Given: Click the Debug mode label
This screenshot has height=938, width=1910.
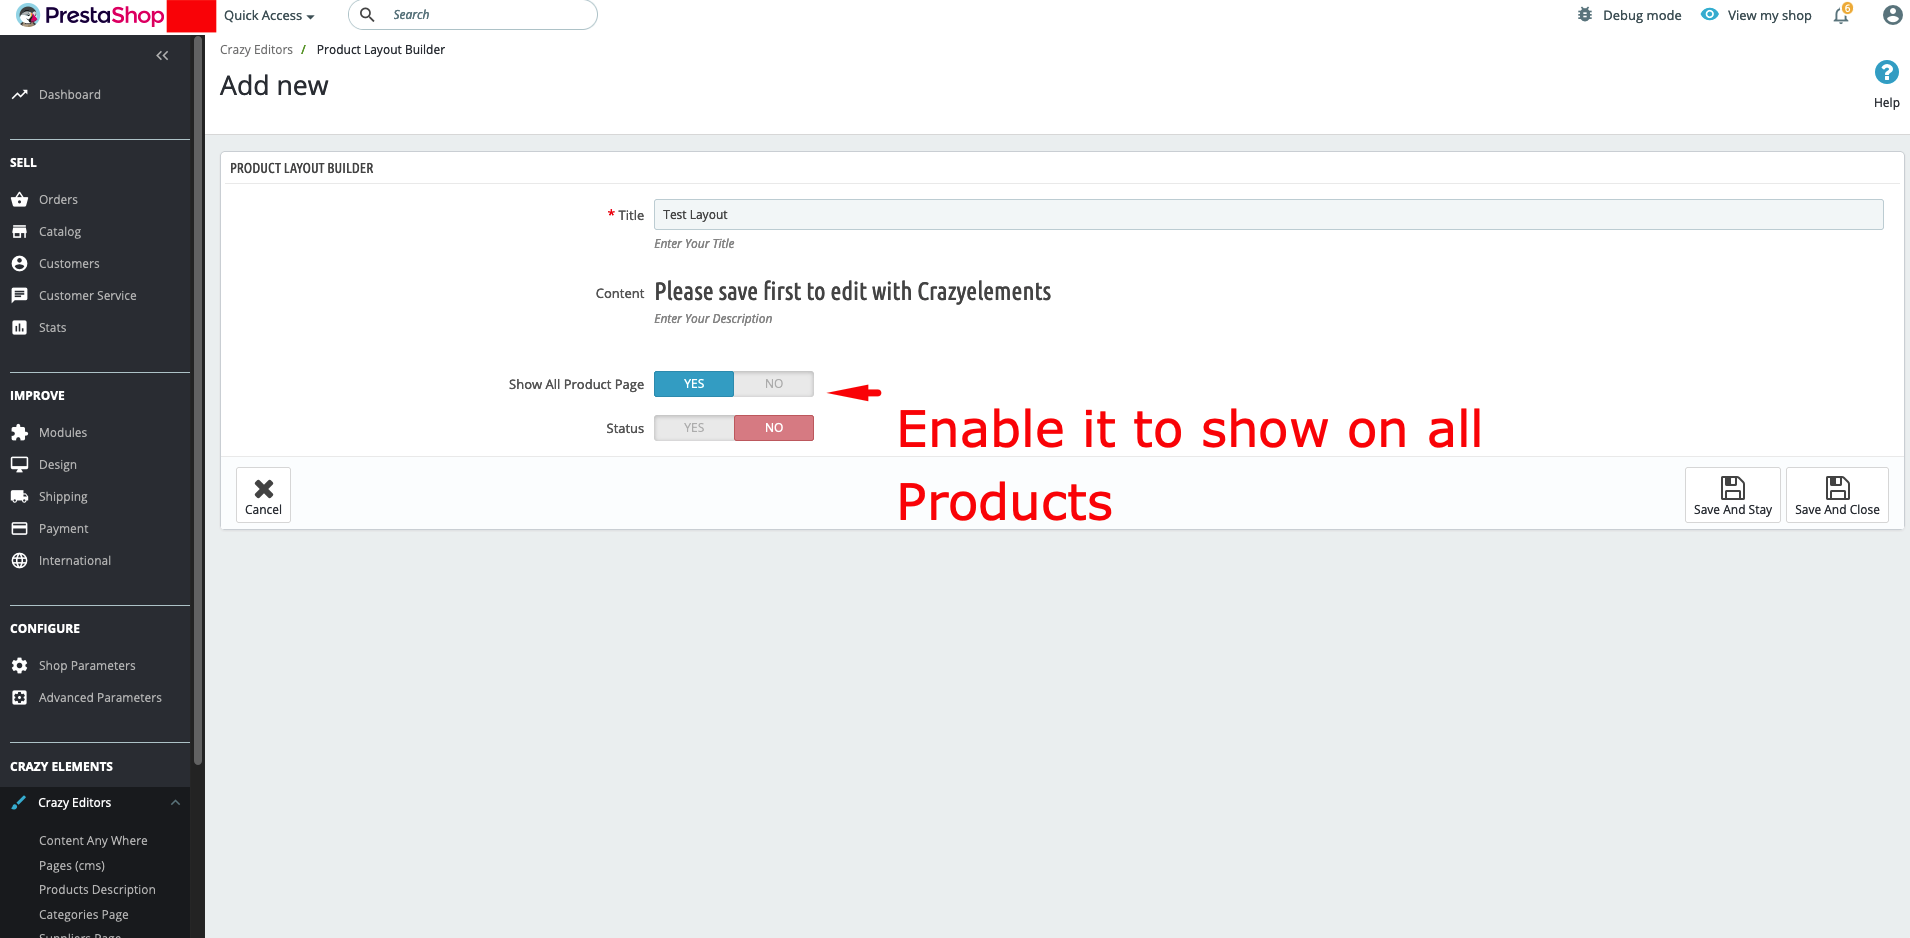Looking at the screenshot, I should click(x=1642, y=15).
